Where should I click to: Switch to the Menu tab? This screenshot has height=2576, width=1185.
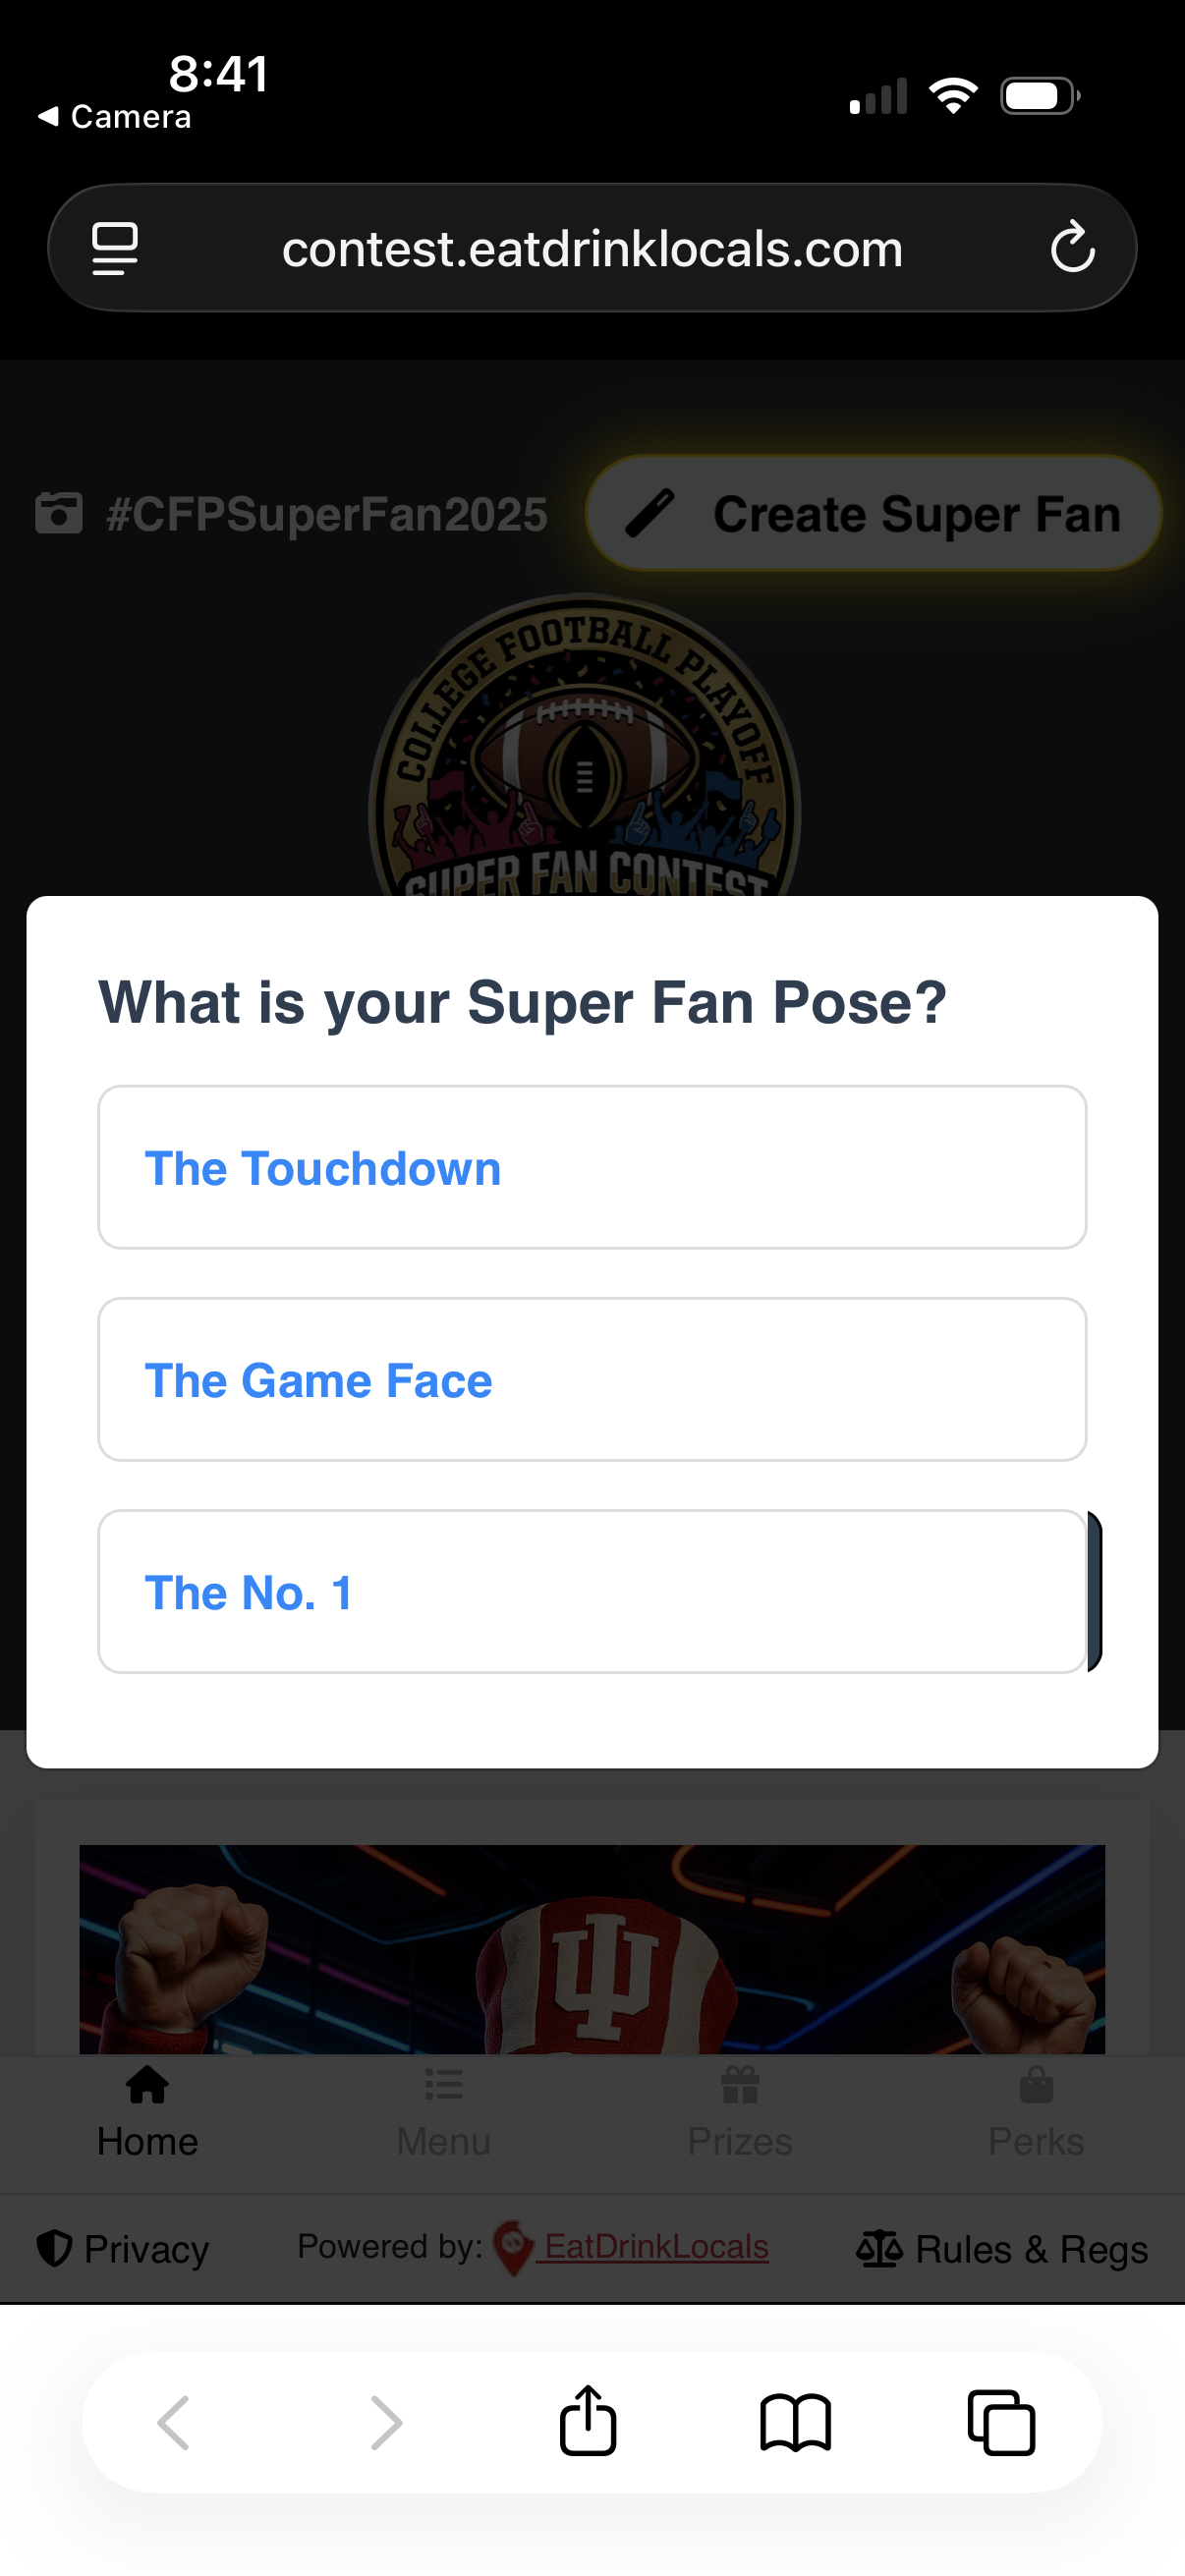tap(444, 2112)
